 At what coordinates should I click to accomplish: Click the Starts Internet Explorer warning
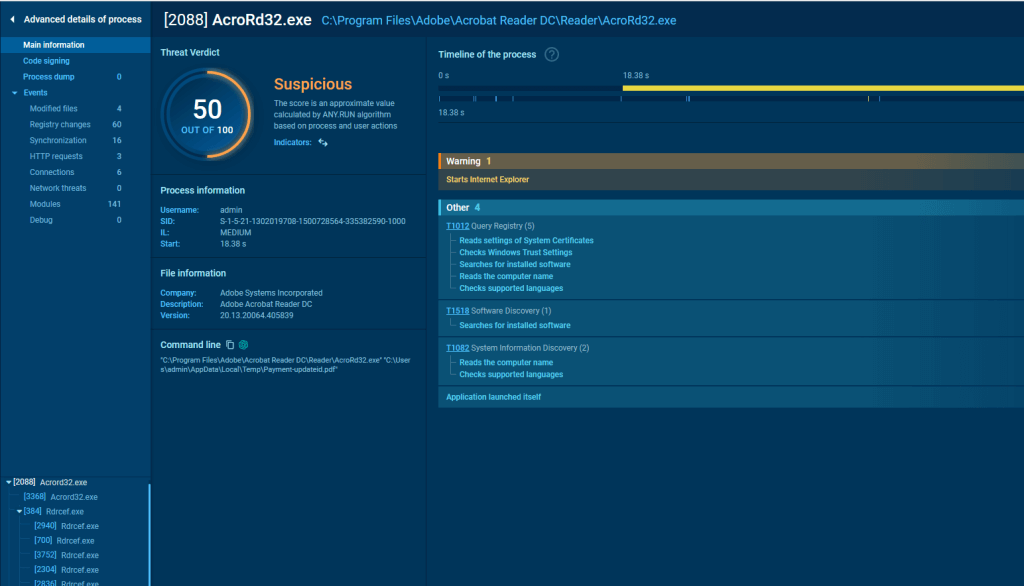487,180
